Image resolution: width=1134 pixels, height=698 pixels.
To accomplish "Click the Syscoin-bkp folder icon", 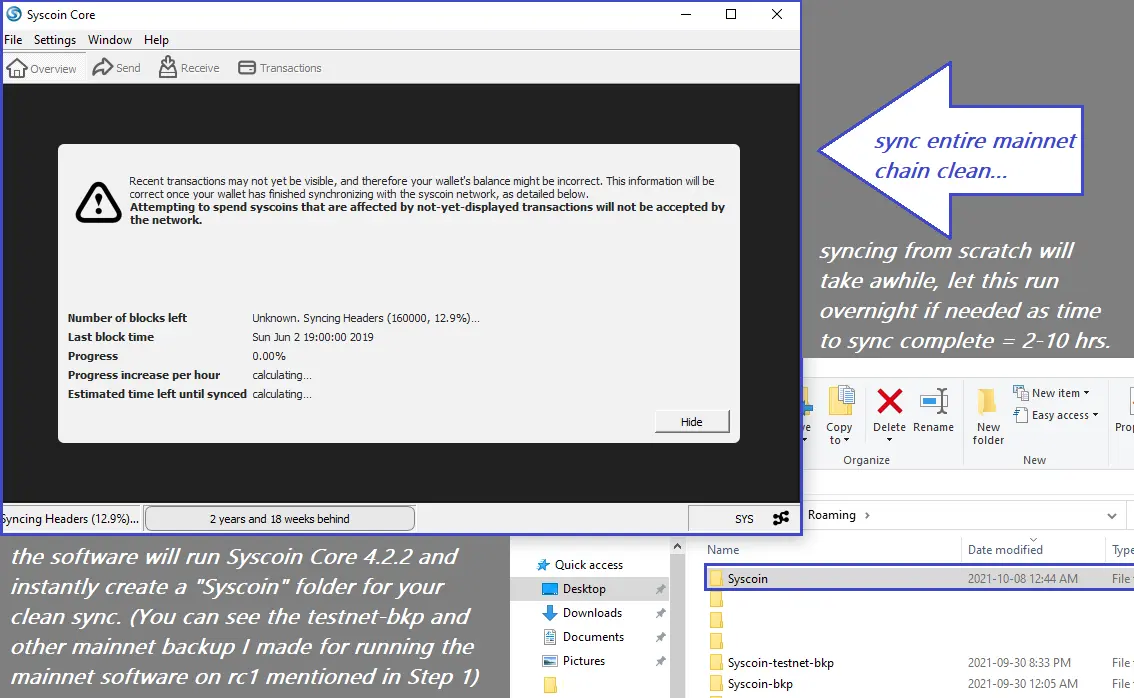I will point(716,684).
